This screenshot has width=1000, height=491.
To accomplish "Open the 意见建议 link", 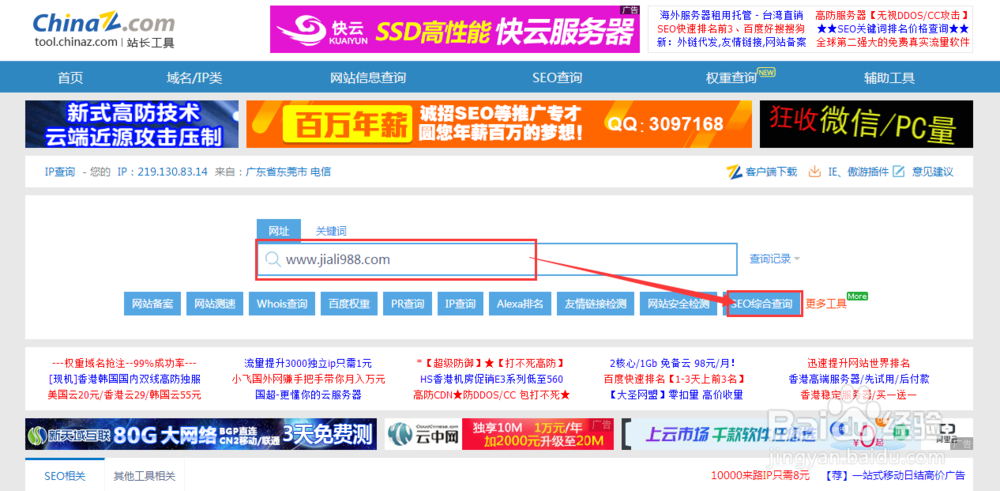I will (933, 172).
